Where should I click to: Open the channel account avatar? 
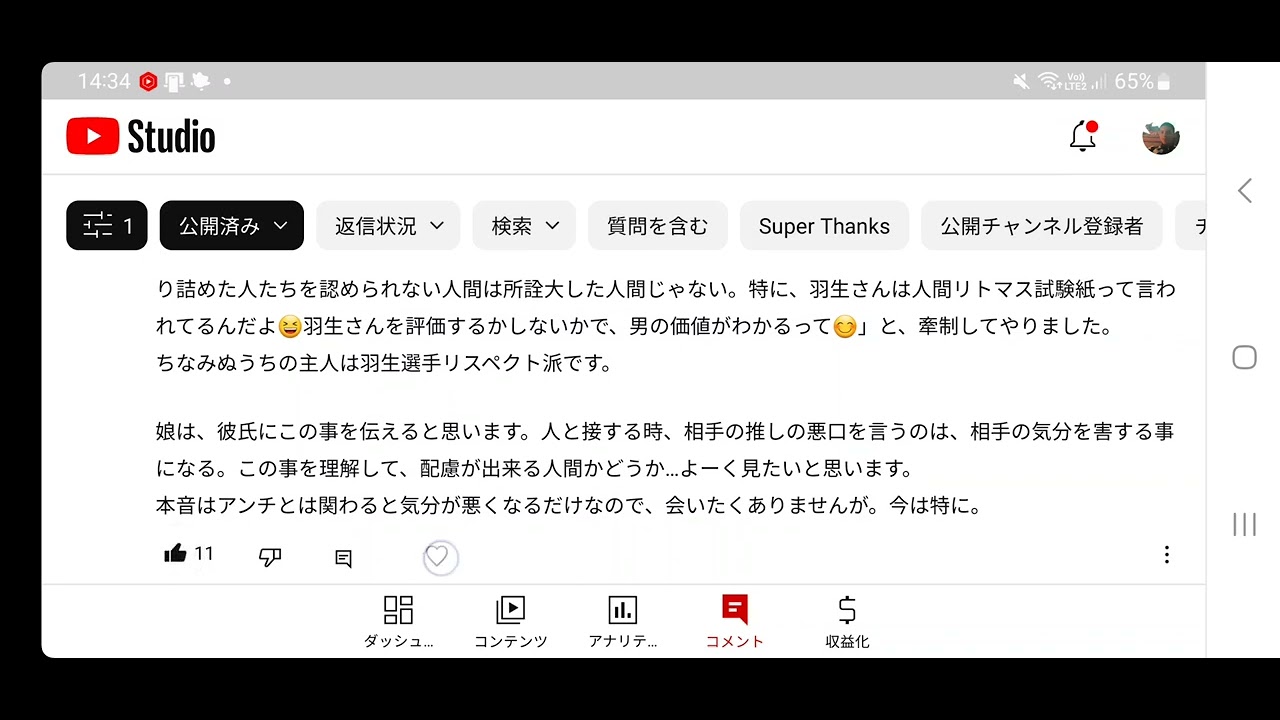pos(1161,137)
